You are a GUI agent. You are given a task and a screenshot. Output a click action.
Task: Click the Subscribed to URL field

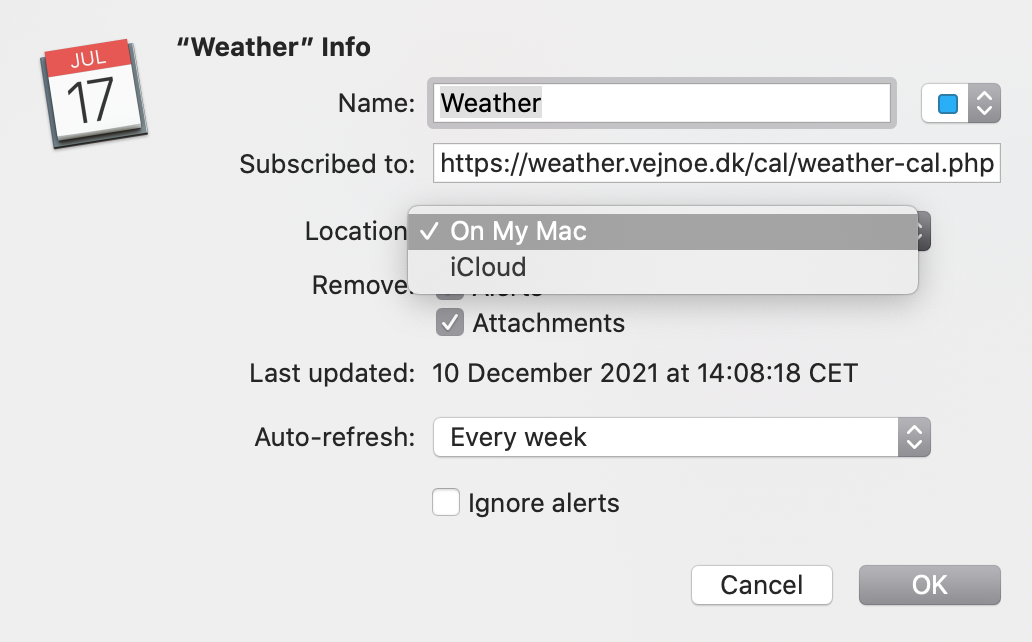pos(717,163)
